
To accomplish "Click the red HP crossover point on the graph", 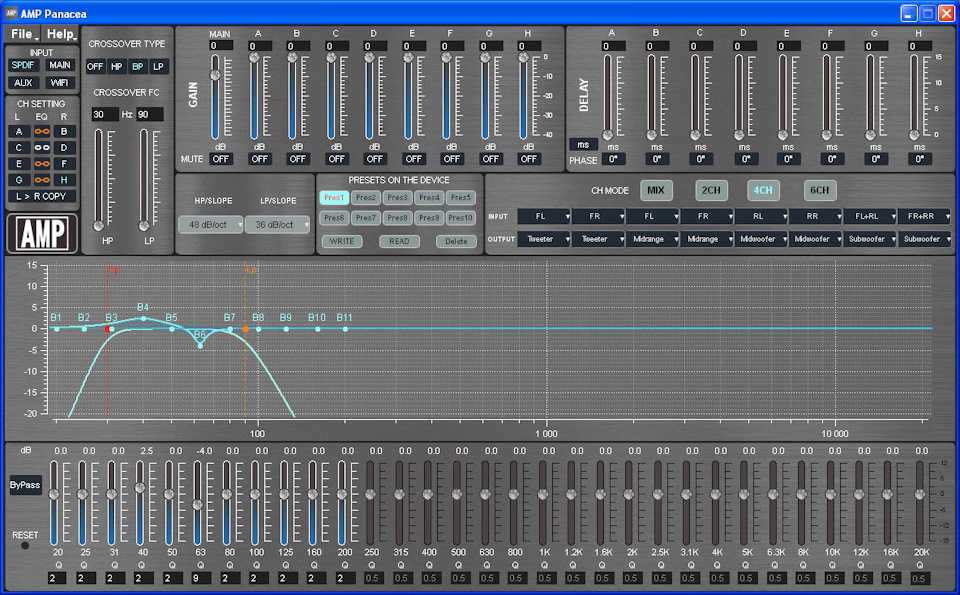I will 108,329.
